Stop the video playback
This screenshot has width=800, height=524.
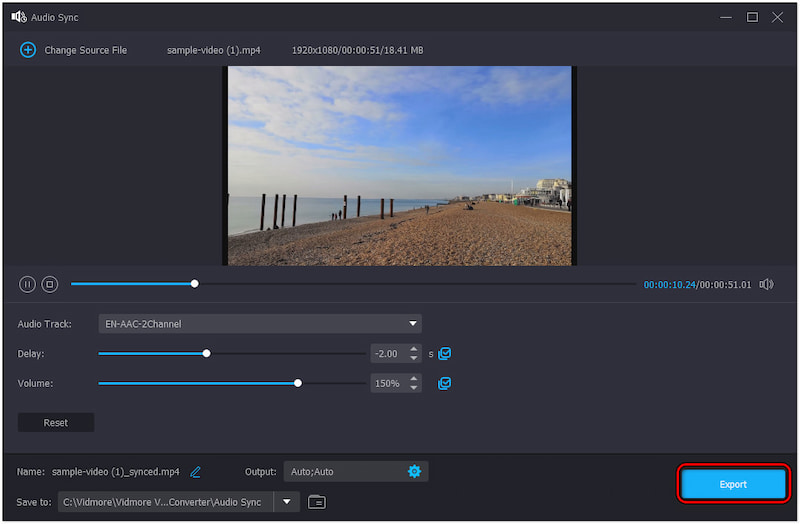point(49,284)
